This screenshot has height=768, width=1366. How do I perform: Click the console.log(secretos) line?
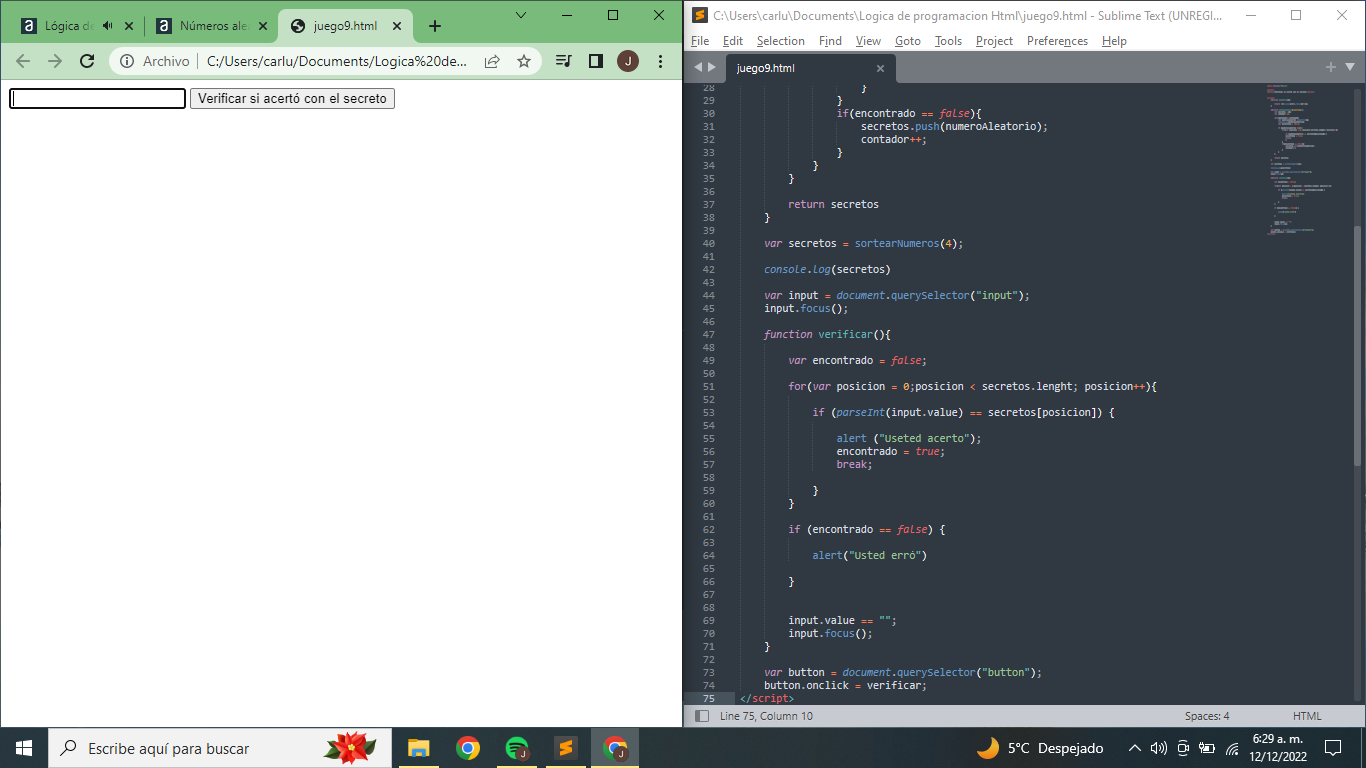(827, 269)
